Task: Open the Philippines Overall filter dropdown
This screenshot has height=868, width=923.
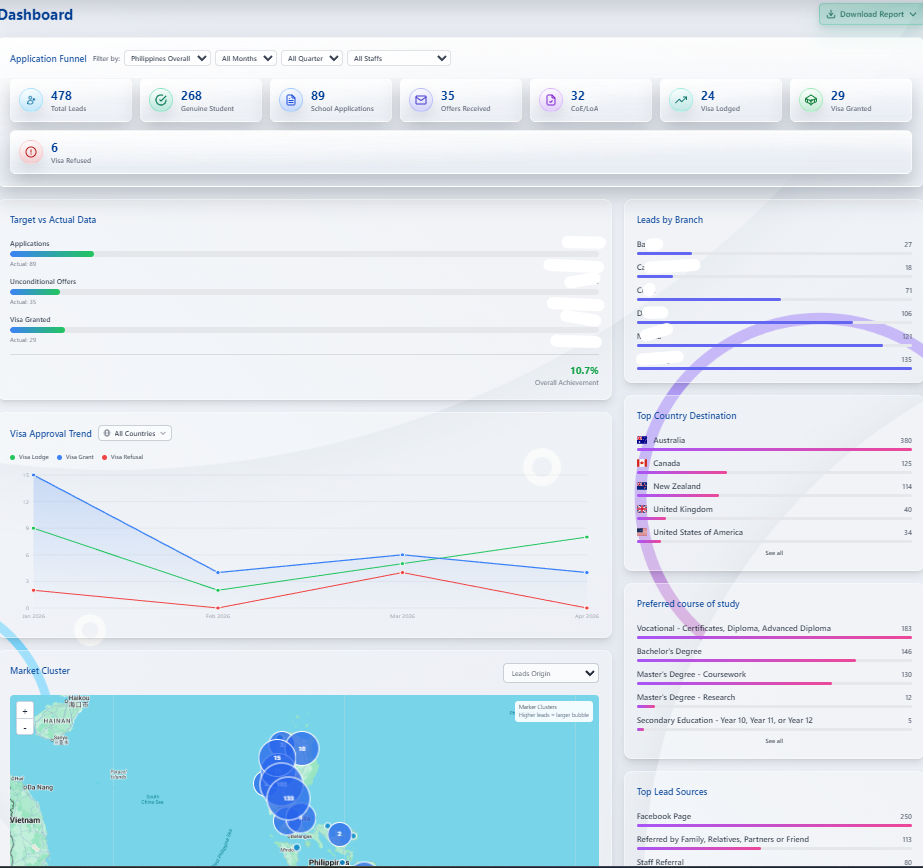Action: coord(167,59)
